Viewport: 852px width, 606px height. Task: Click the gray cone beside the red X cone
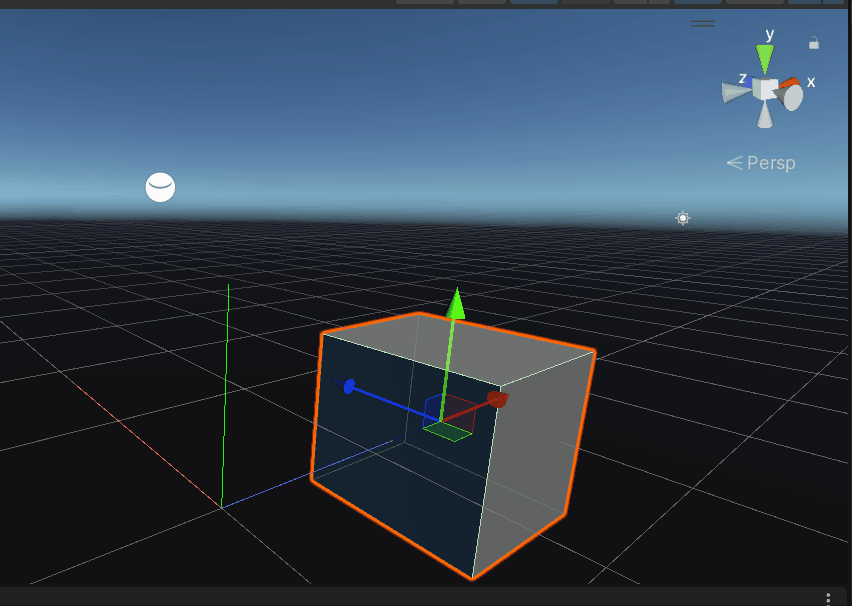pyautogui.click(x=793, y=95)
